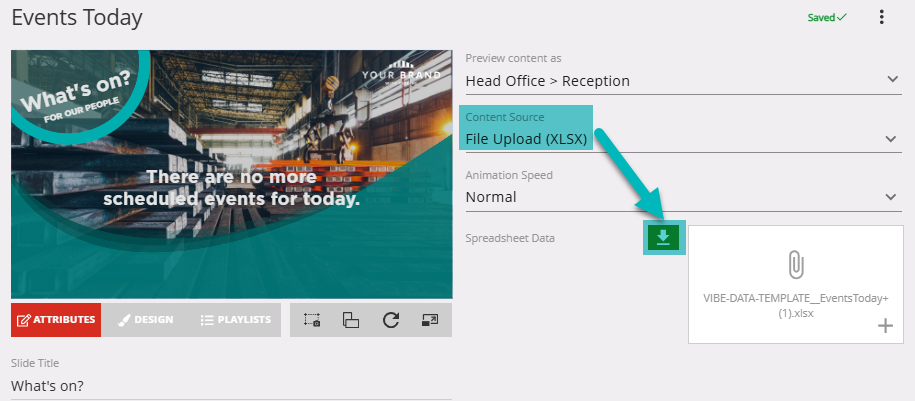The image size is (915, 401).
Task: Click the overlapping squares duplicate icon
Action: click(351, 320)
